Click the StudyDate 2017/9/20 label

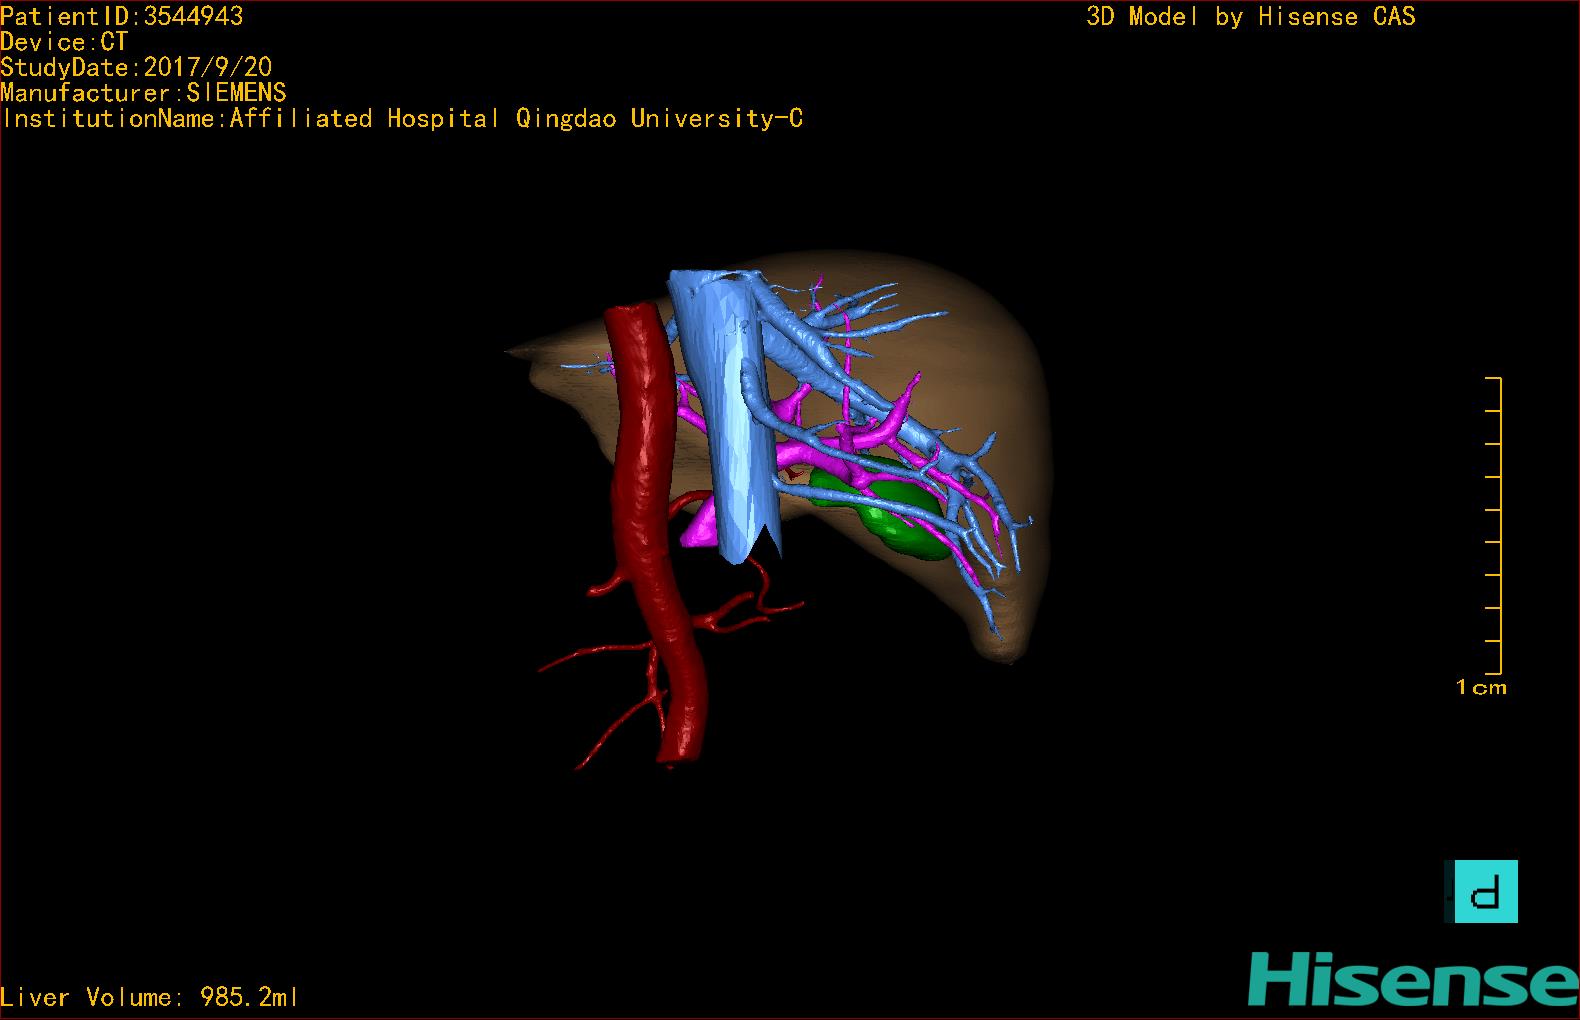(x=136, y=67)
